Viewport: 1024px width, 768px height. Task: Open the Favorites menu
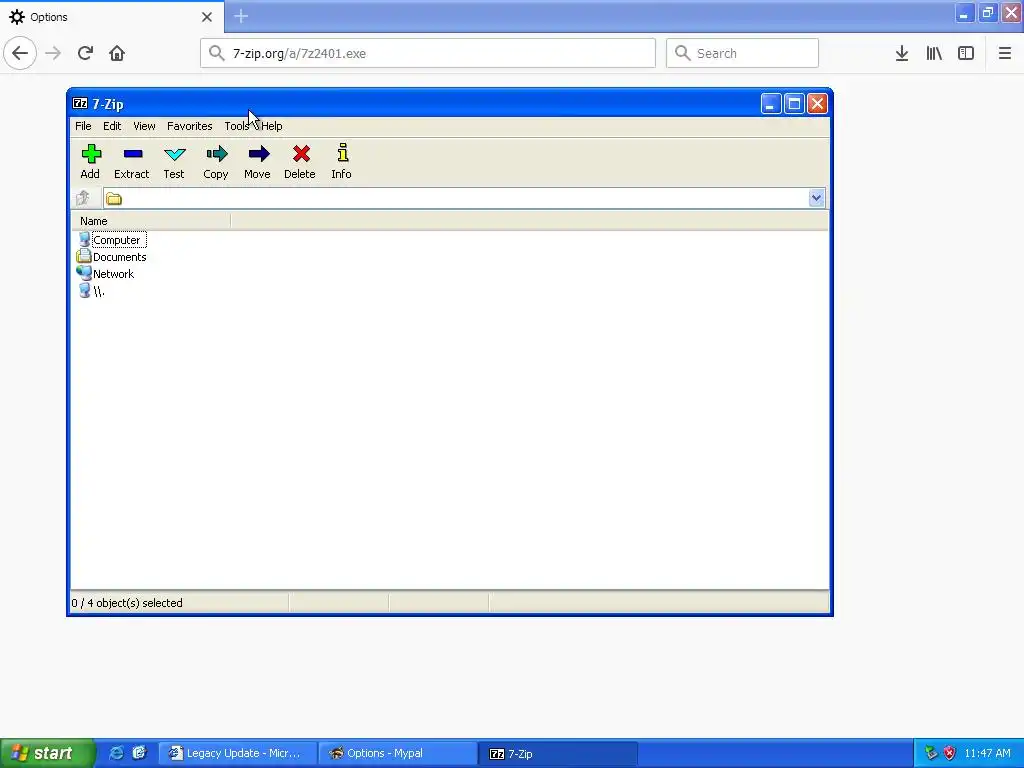(189, 126)
